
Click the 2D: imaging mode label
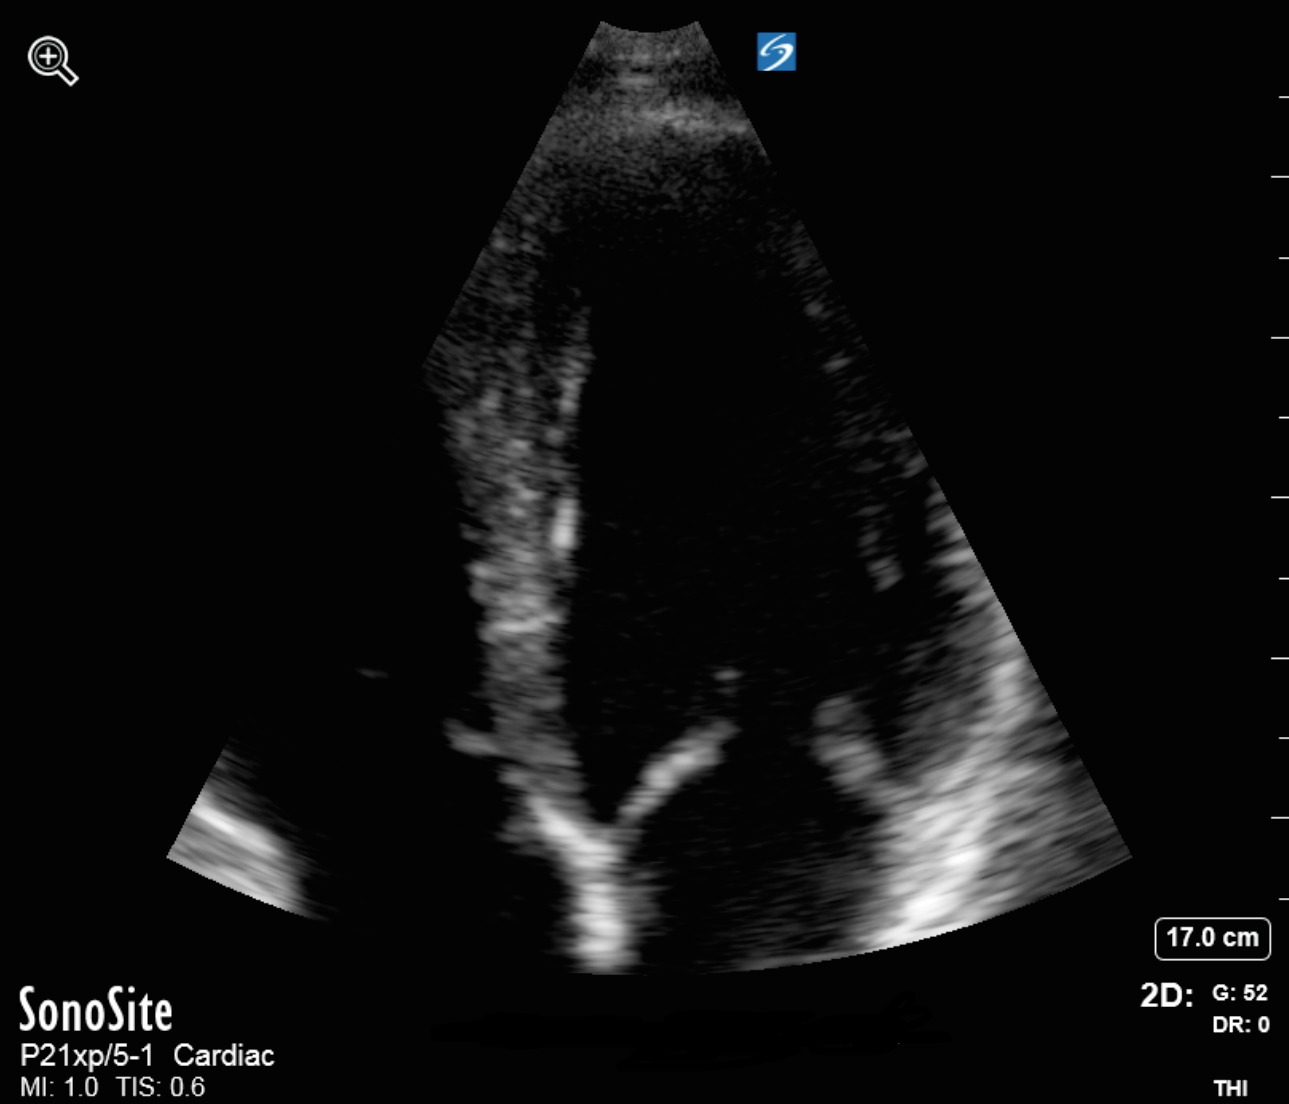click(1166, 995)
